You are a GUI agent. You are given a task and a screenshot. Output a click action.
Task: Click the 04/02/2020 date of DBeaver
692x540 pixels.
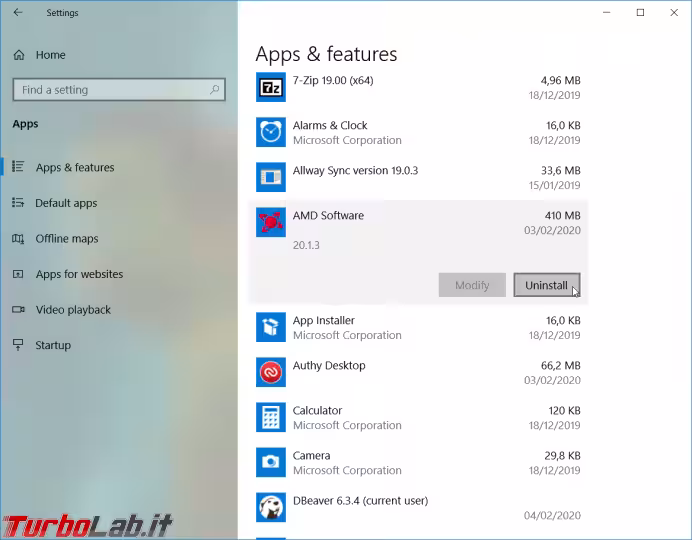[552, 515]
